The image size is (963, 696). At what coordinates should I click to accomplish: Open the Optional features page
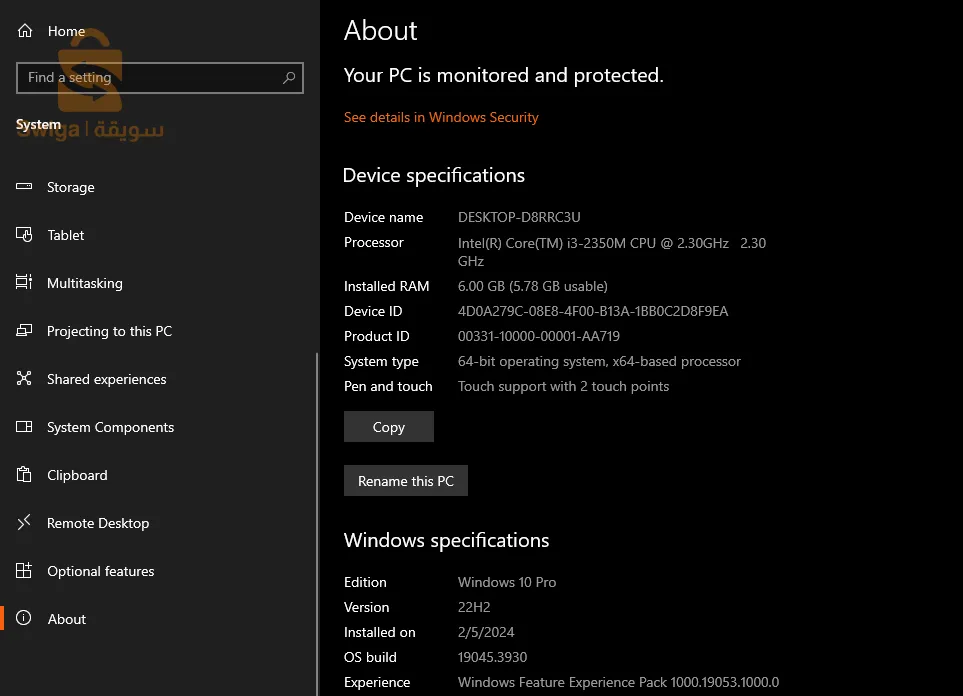[x=101, y=571]
